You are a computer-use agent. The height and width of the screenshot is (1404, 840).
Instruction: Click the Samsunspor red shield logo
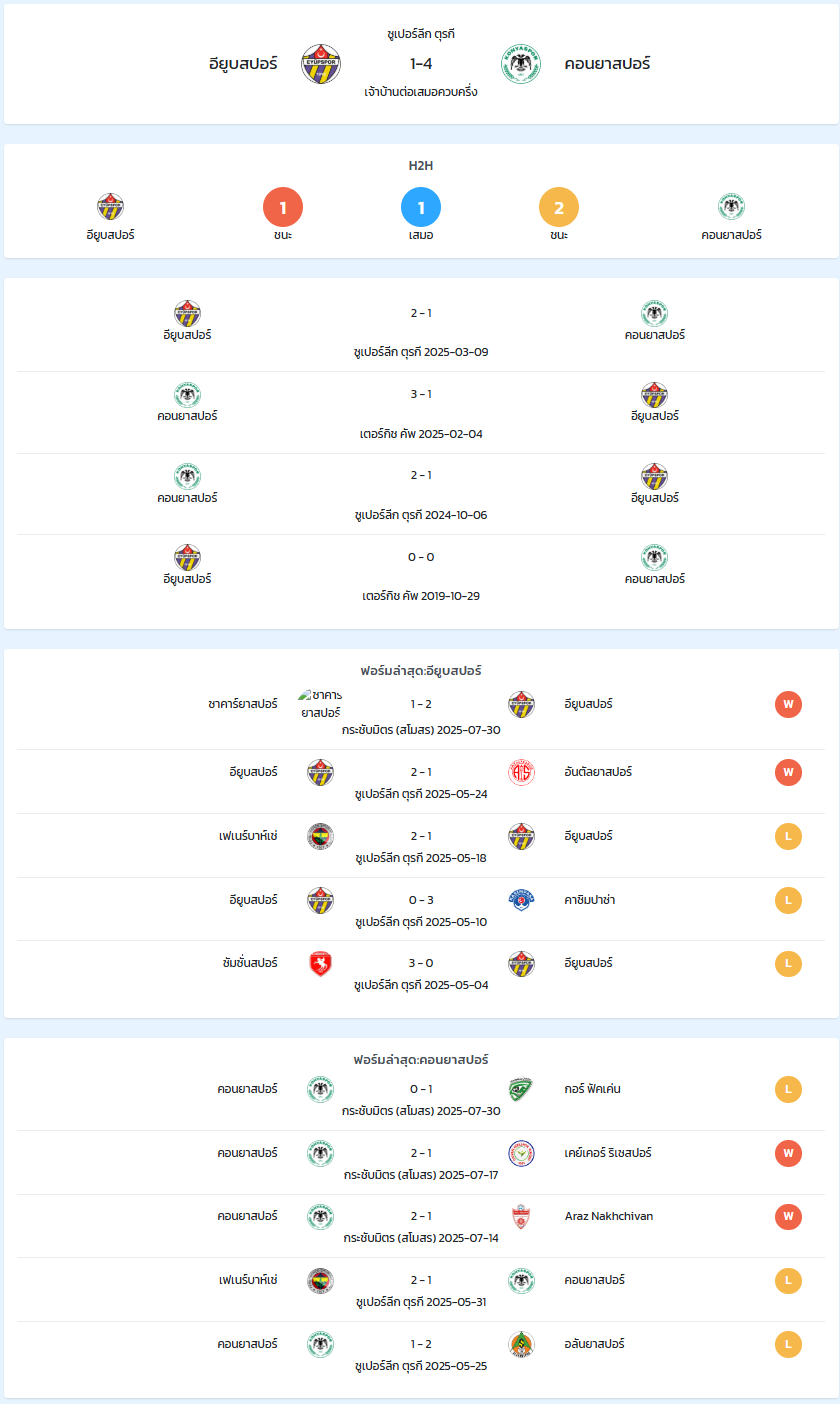pyautogui.click(x=320, y=964)
